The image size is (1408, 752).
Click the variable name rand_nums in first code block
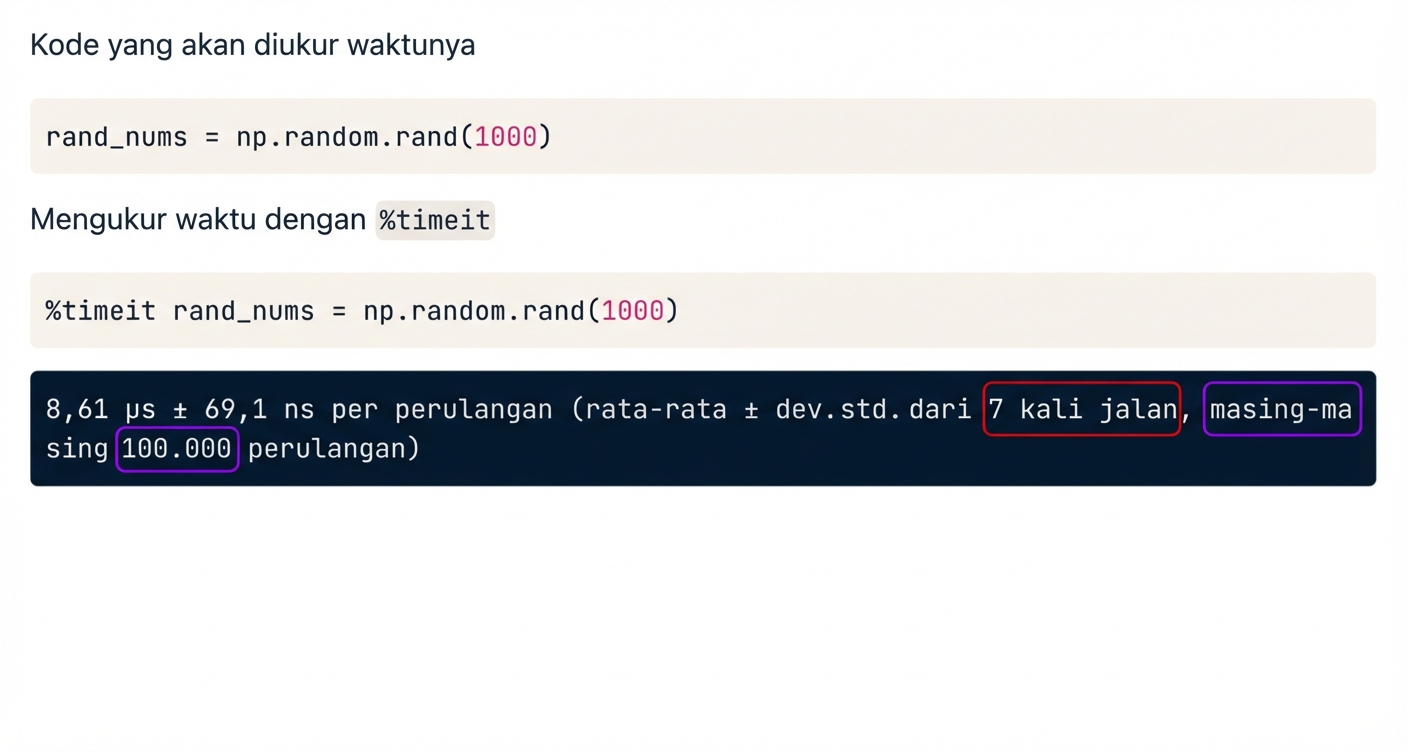pos(116,136)
